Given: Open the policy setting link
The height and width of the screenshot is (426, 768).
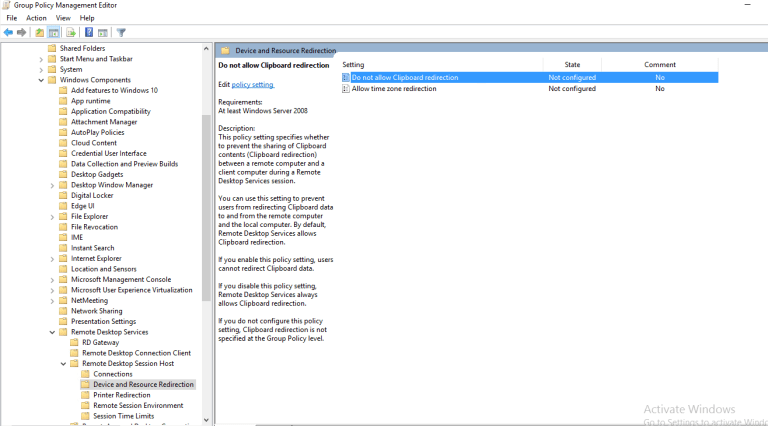Looking at the screenshot, I should [x=252, y=85].
